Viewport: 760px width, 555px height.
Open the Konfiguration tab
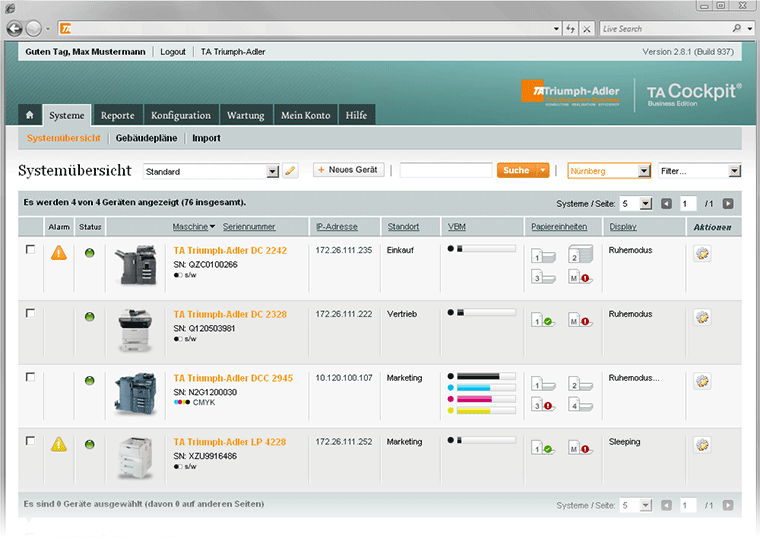pos(181,115)
